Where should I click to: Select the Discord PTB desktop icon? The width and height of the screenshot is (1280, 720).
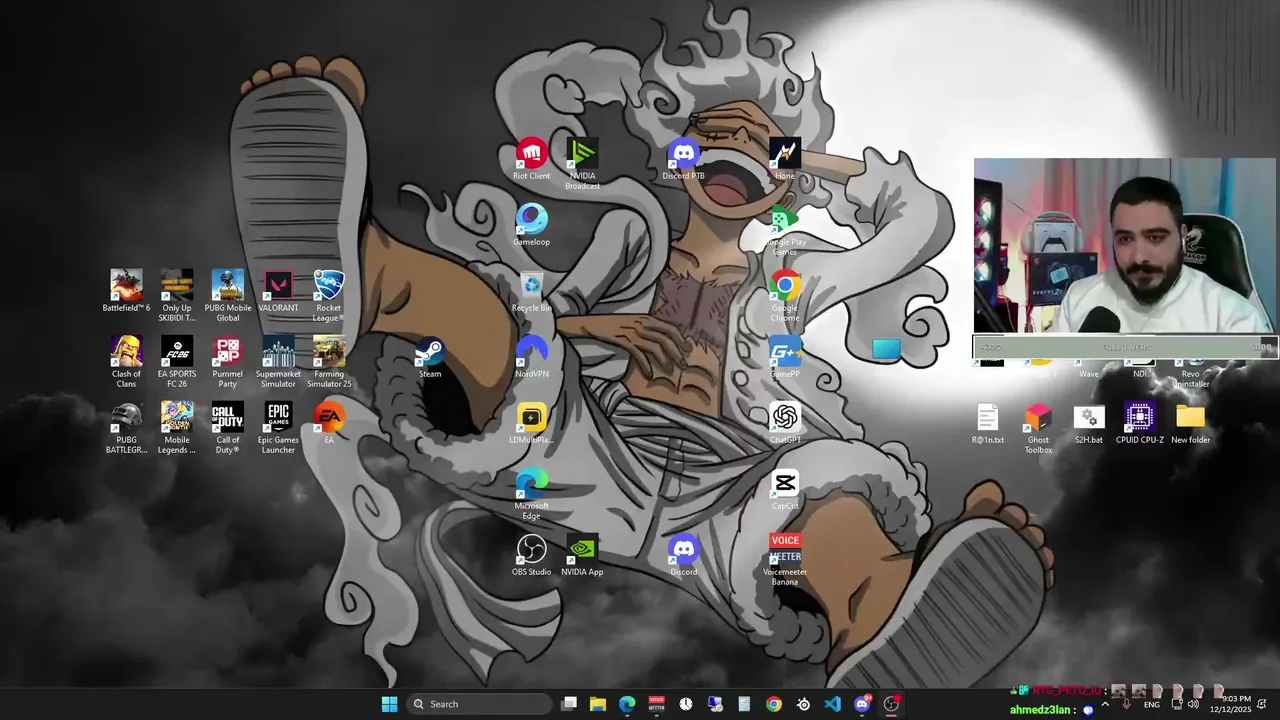683,160
